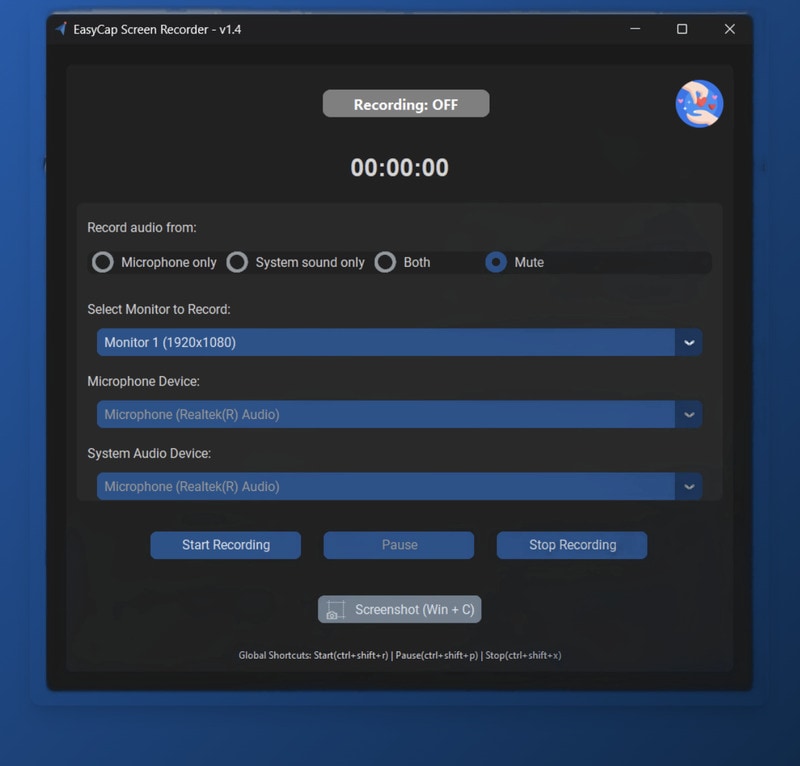Close the EasyCap Screen Recorder window

[730, 29]
